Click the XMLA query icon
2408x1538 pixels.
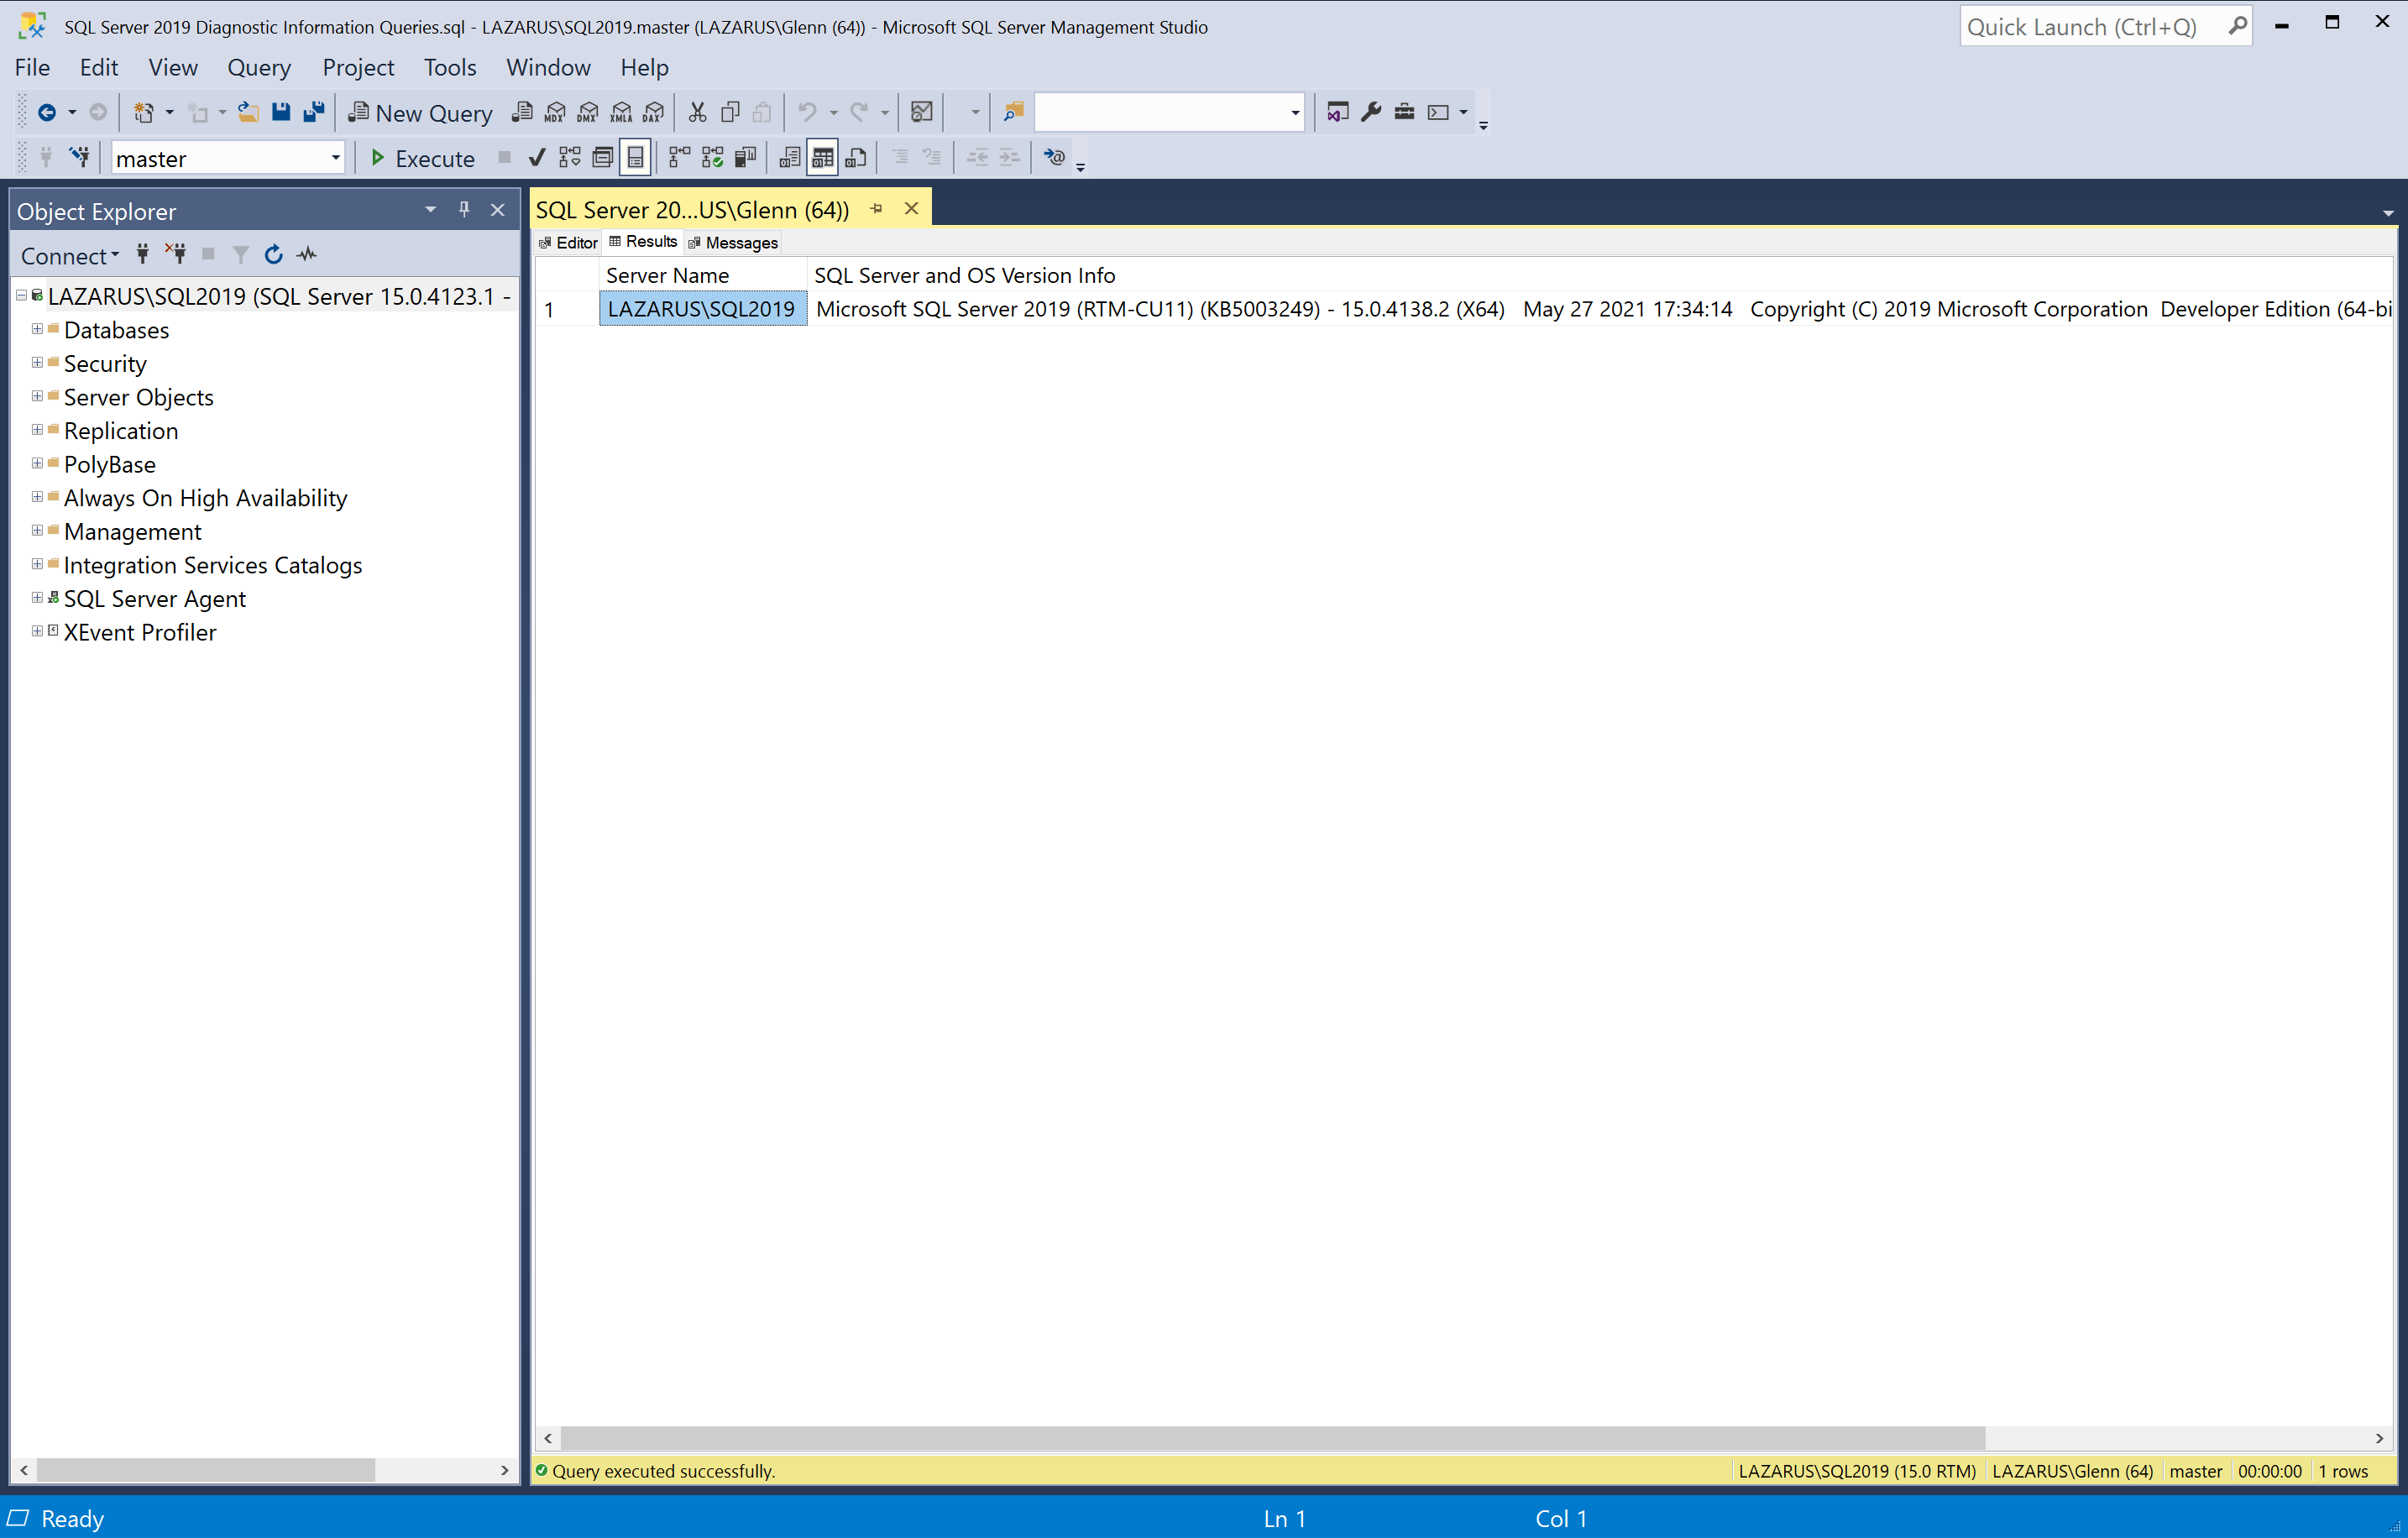click(621, 112)
